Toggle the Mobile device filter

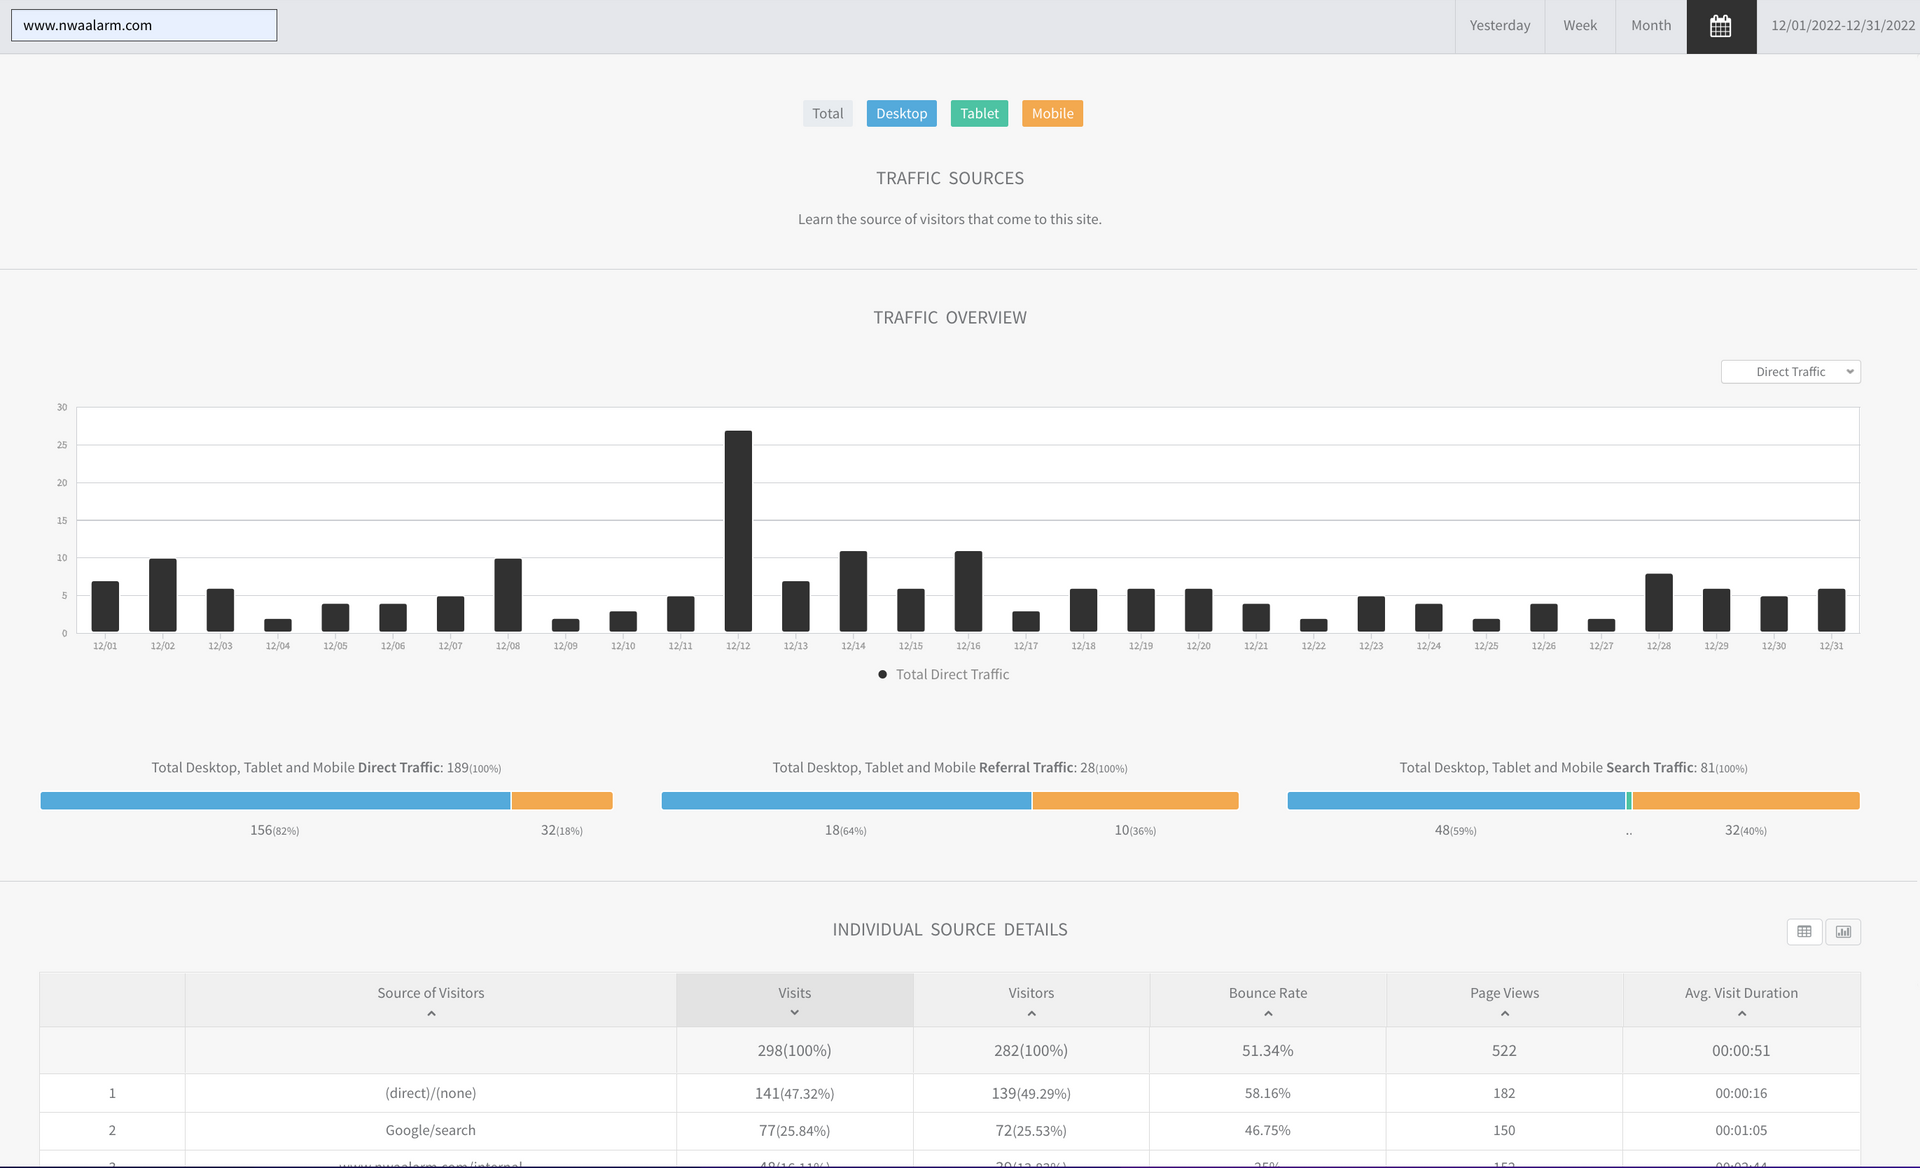click(1052, 113)
